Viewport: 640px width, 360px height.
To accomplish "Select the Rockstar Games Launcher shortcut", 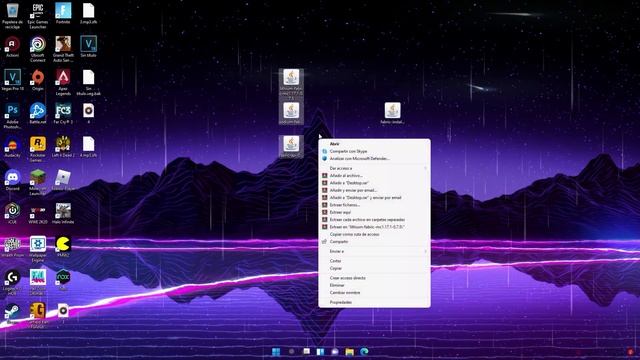I will click(38, 149).
